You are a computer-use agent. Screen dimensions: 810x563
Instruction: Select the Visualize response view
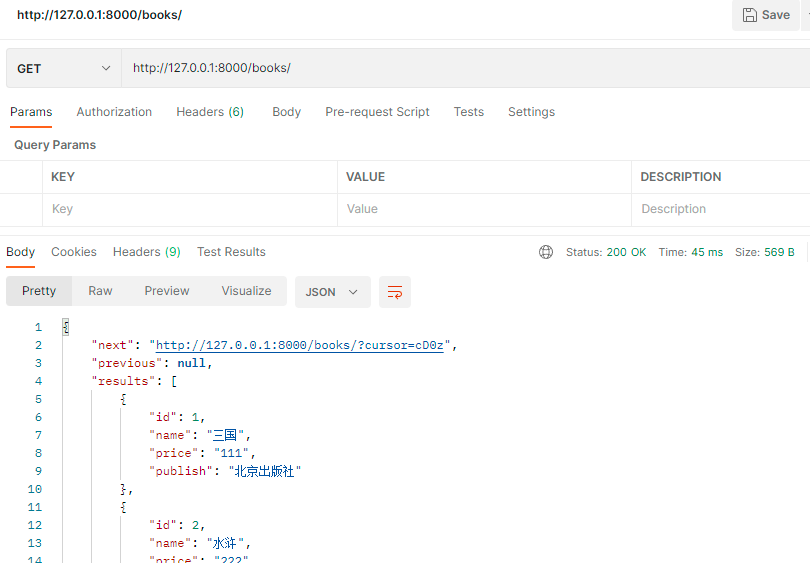pos(246,291)
